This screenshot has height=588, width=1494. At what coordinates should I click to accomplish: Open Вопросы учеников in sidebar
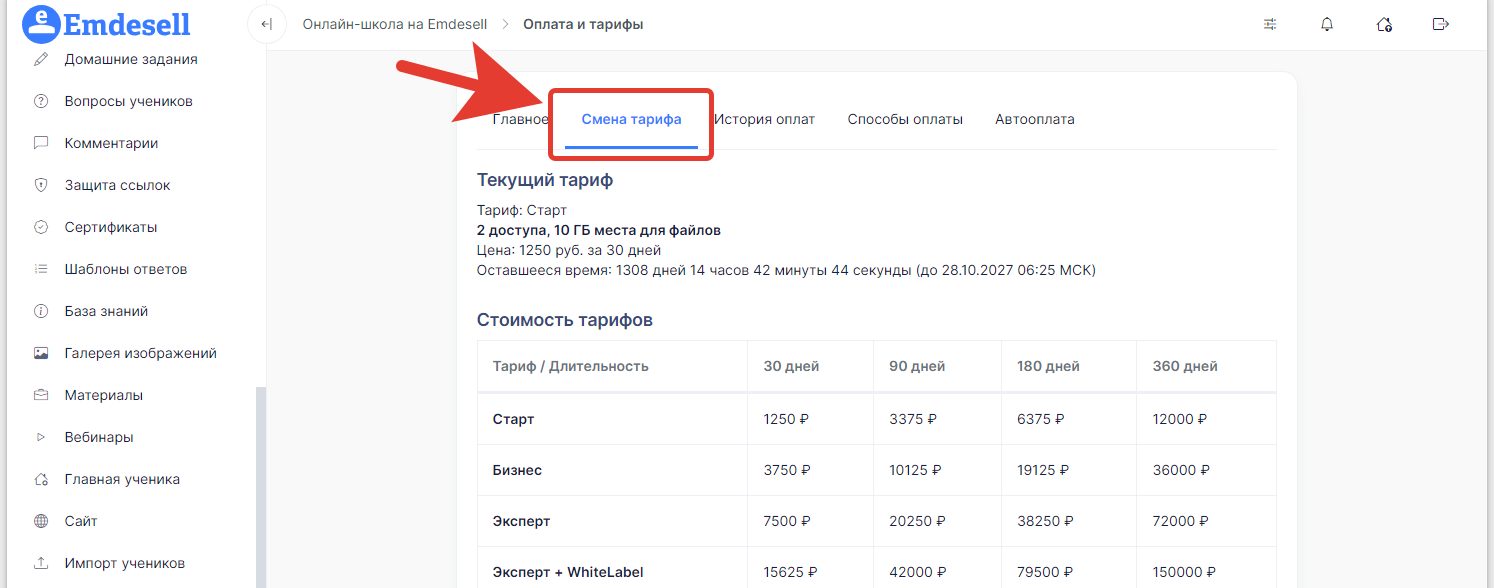pyautogui.click(x=128, y=102)
